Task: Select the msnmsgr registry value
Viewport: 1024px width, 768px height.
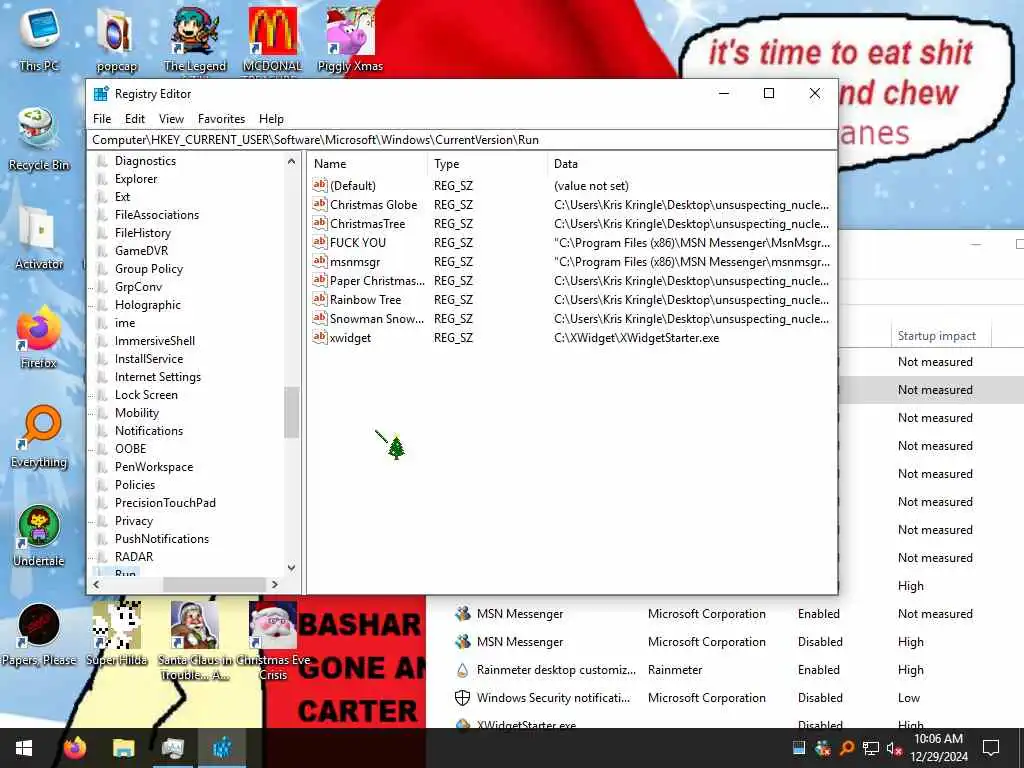Action: pyautogui.click(x=355, y=262)
